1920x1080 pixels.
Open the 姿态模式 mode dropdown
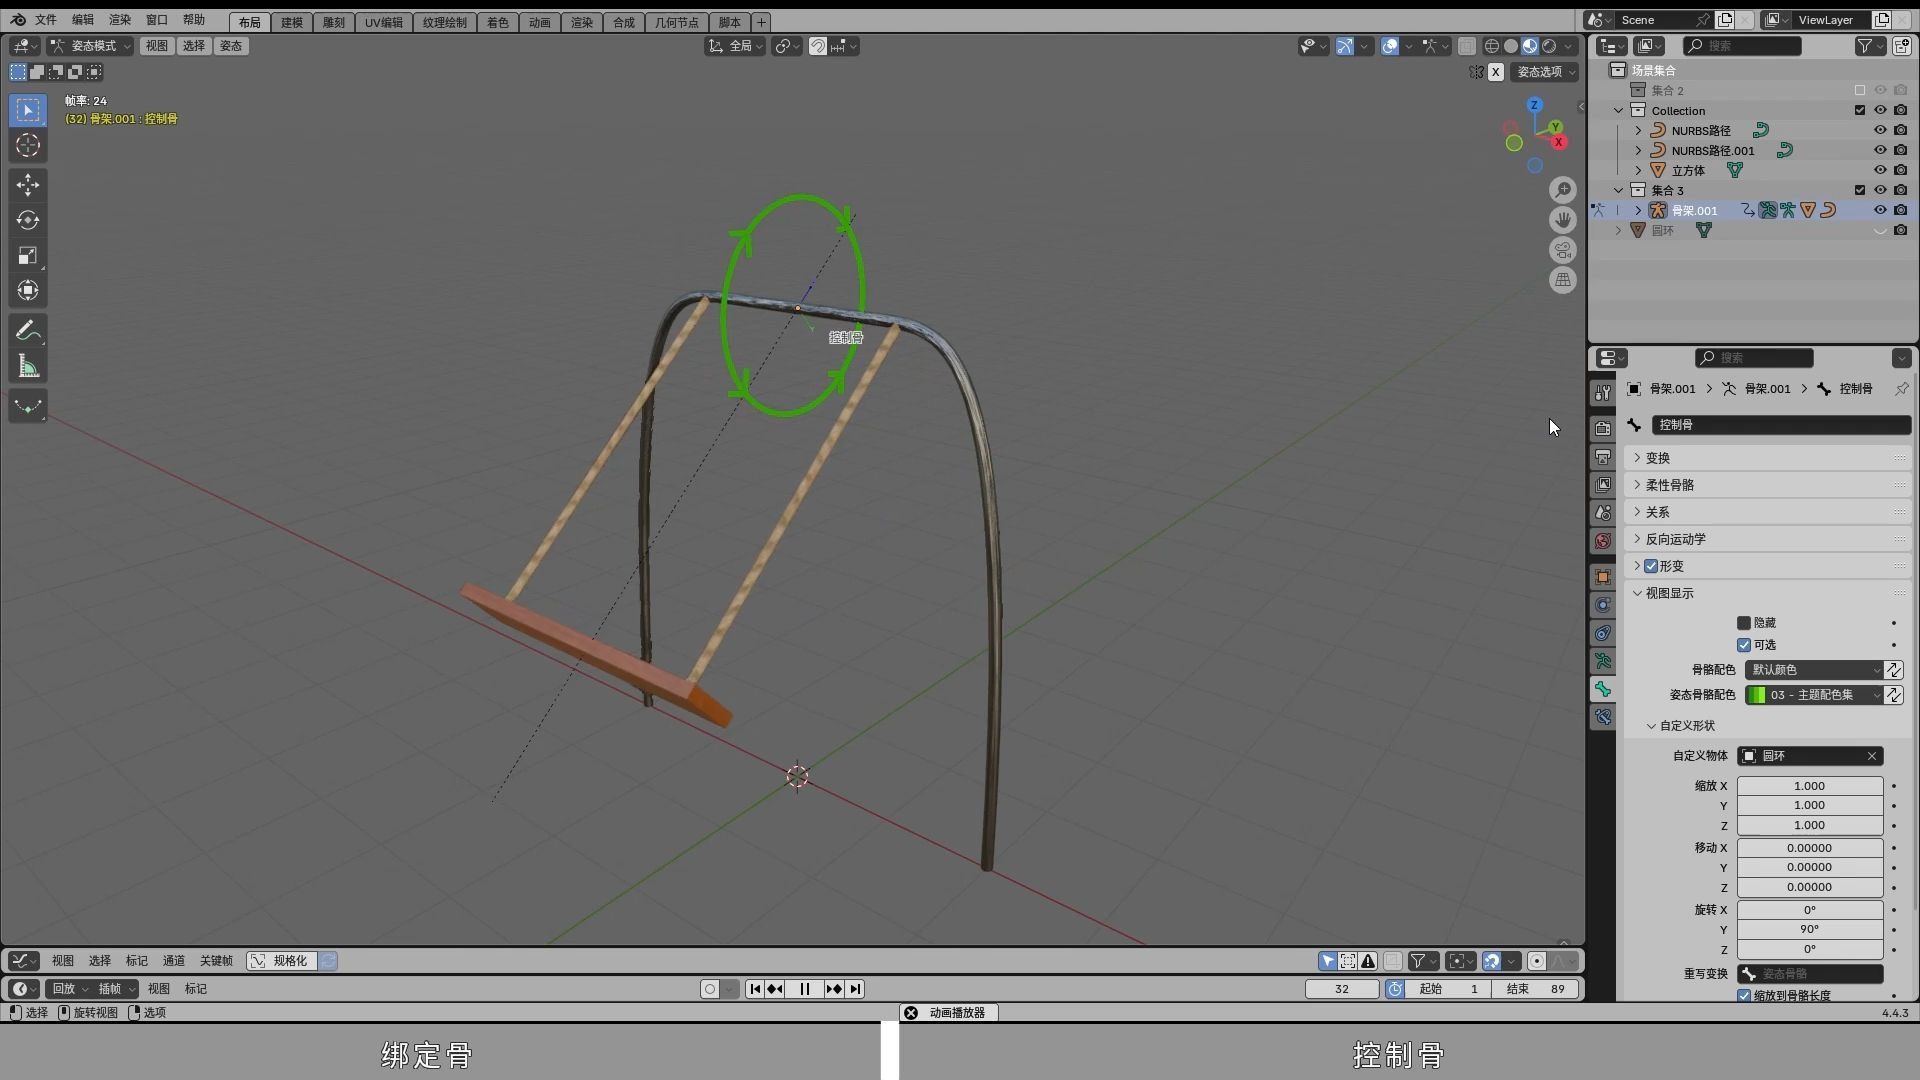pyautogui.click(x=90, y=46)
